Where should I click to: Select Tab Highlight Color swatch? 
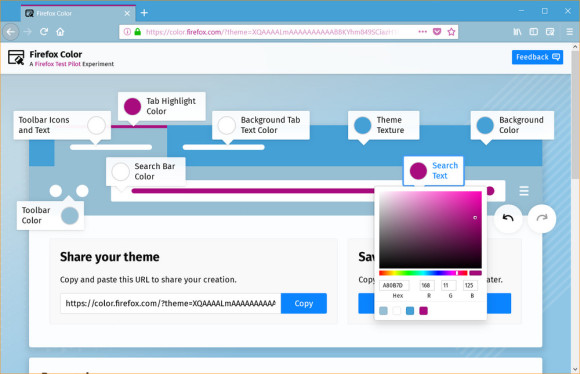tap(132, 107)
